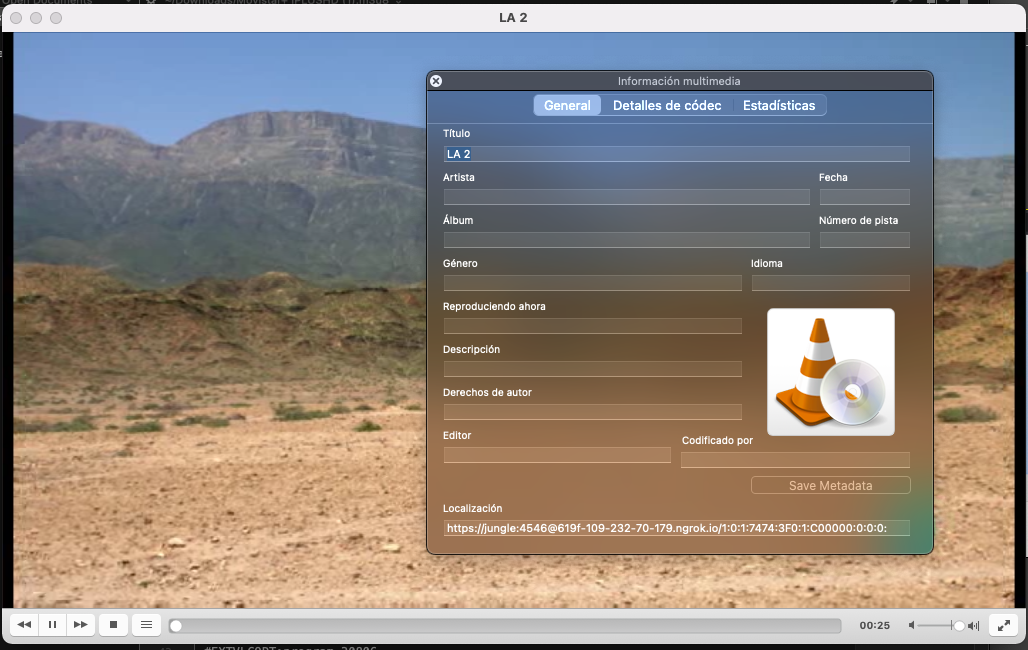Stop the video playback
1028x650 pixels.
point(113,625)
